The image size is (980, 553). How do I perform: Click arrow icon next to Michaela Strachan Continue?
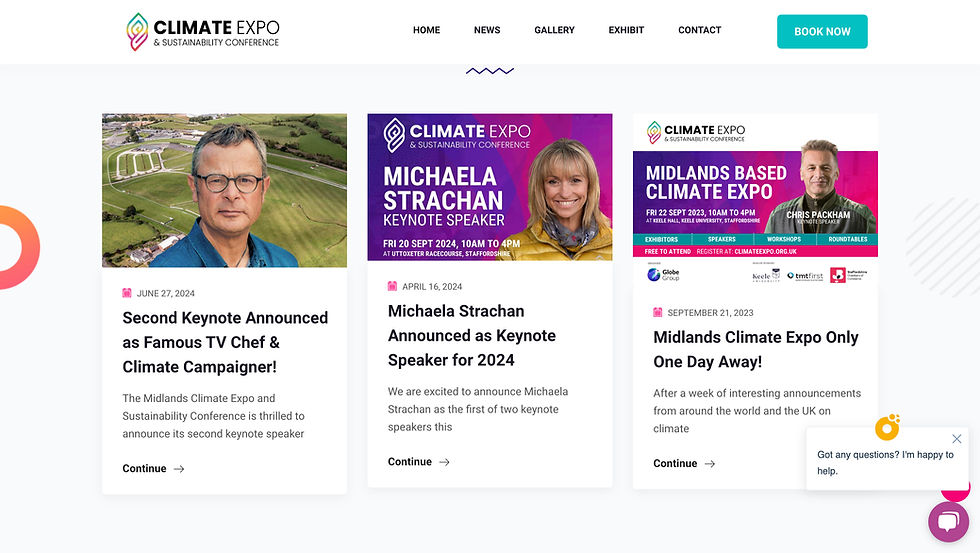pyautogui.click(x=444, y=462)
